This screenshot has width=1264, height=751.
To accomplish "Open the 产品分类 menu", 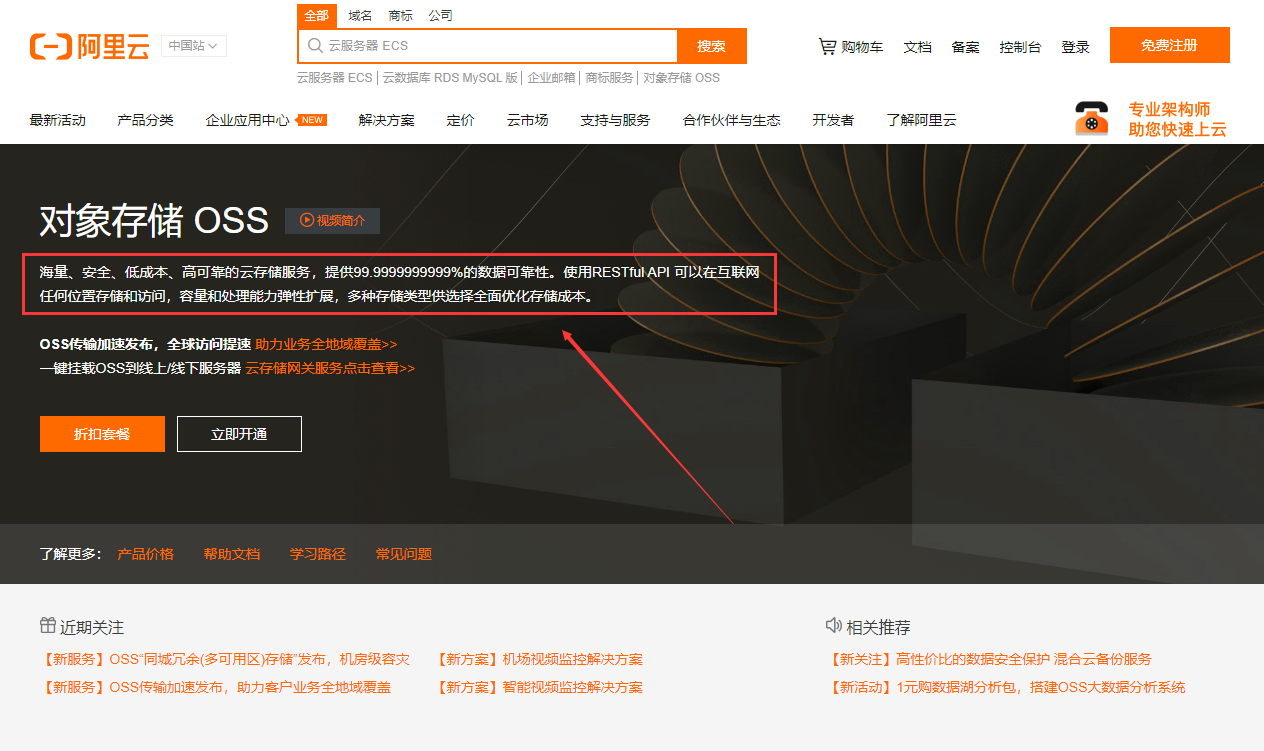I will [145, 120].
